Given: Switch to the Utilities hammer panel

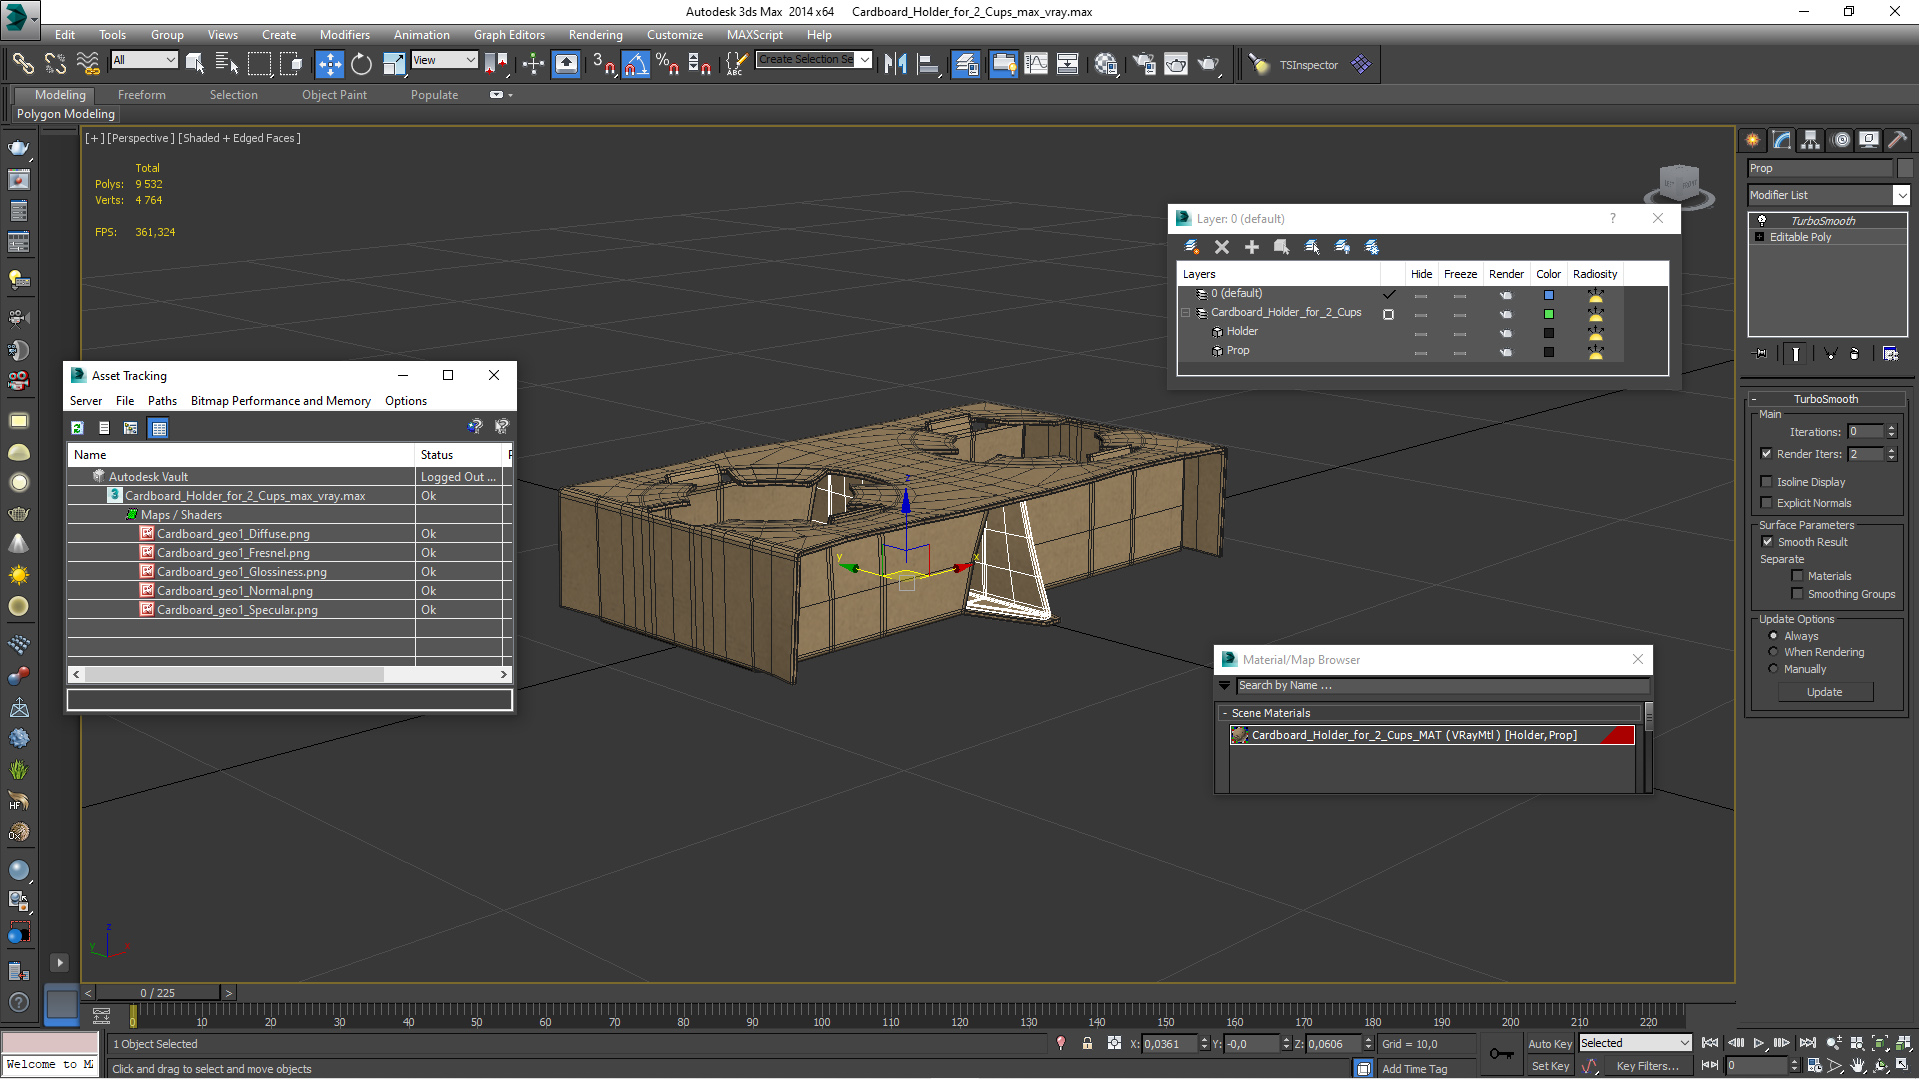Looking at the screenshot, I should [x=1897, y=140].
